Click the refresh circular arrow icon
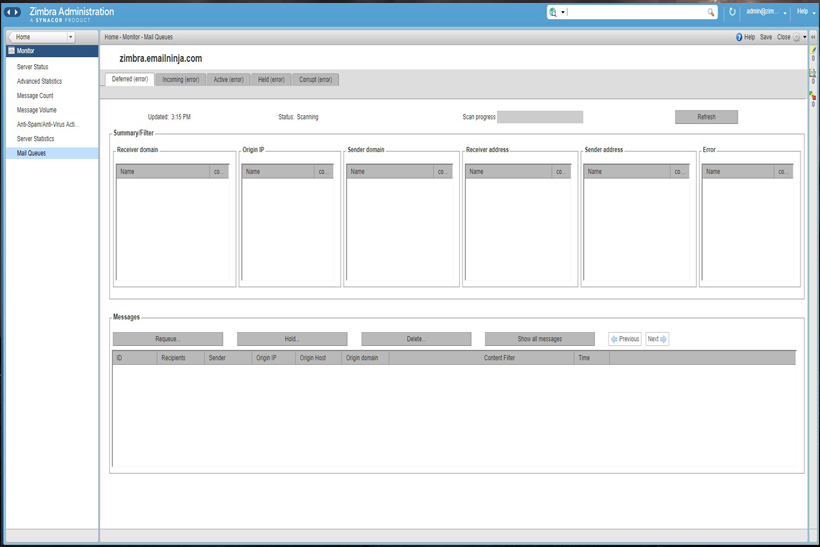 pos(732,12)
